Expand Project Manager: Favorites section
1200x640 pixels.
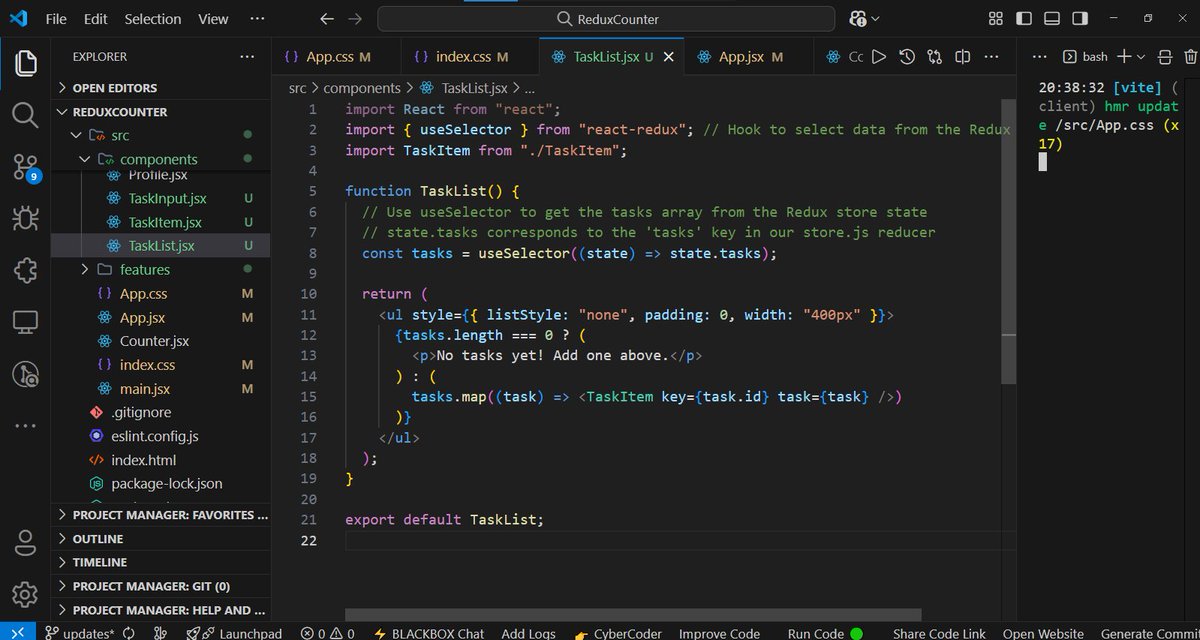click(x=160, y=515)
